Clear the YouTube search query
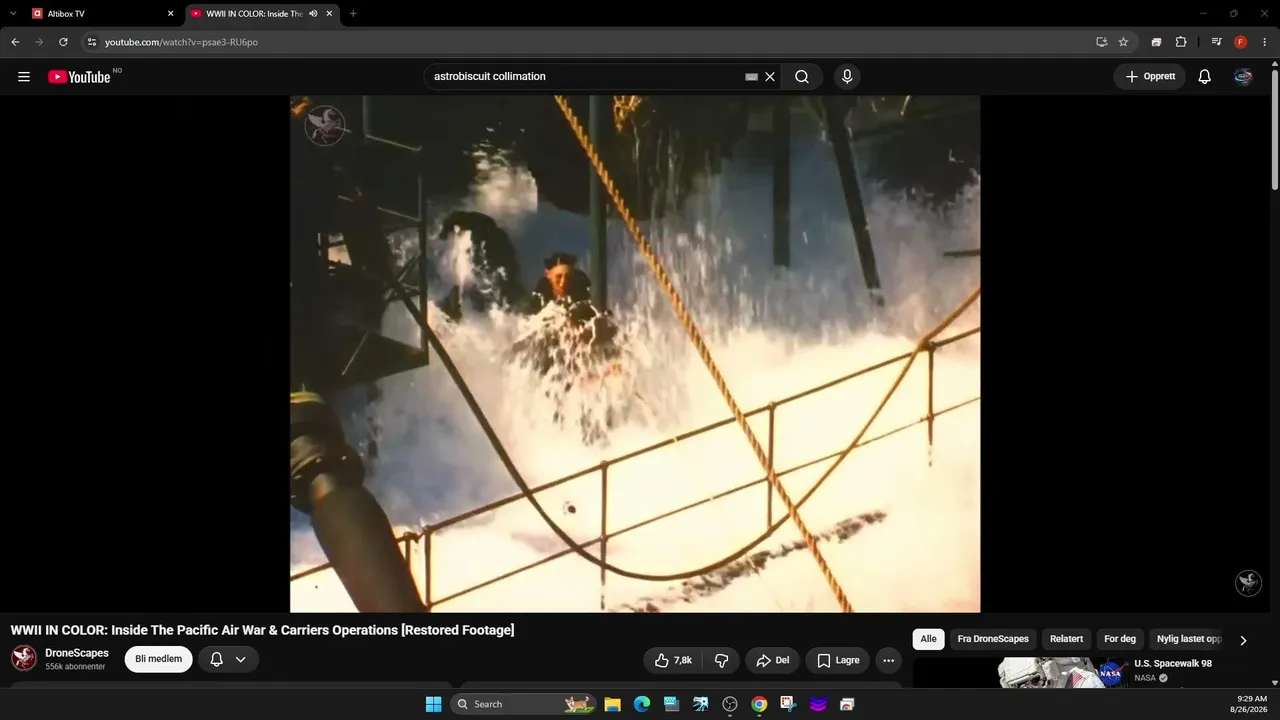 coord(770,77)
